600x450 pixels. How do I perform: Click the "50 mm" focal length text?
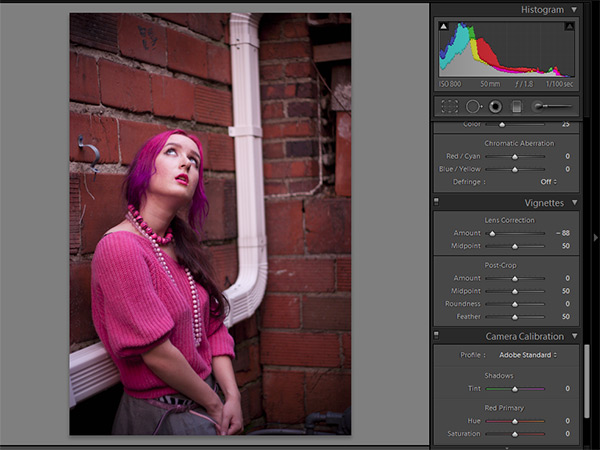pos(490,84)
